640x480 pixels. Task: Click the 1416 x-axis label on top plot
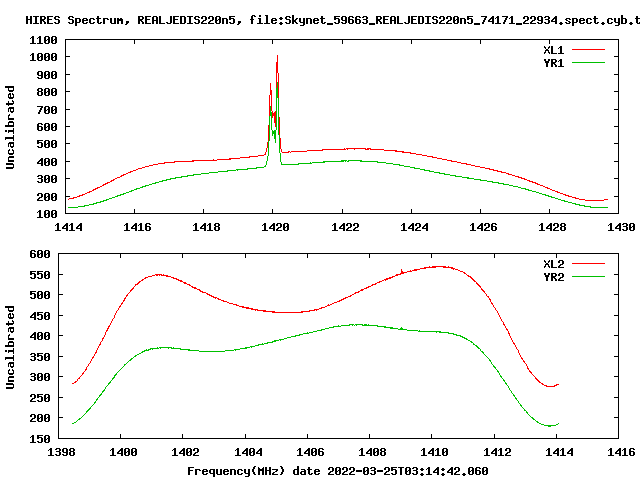point(137,227)
